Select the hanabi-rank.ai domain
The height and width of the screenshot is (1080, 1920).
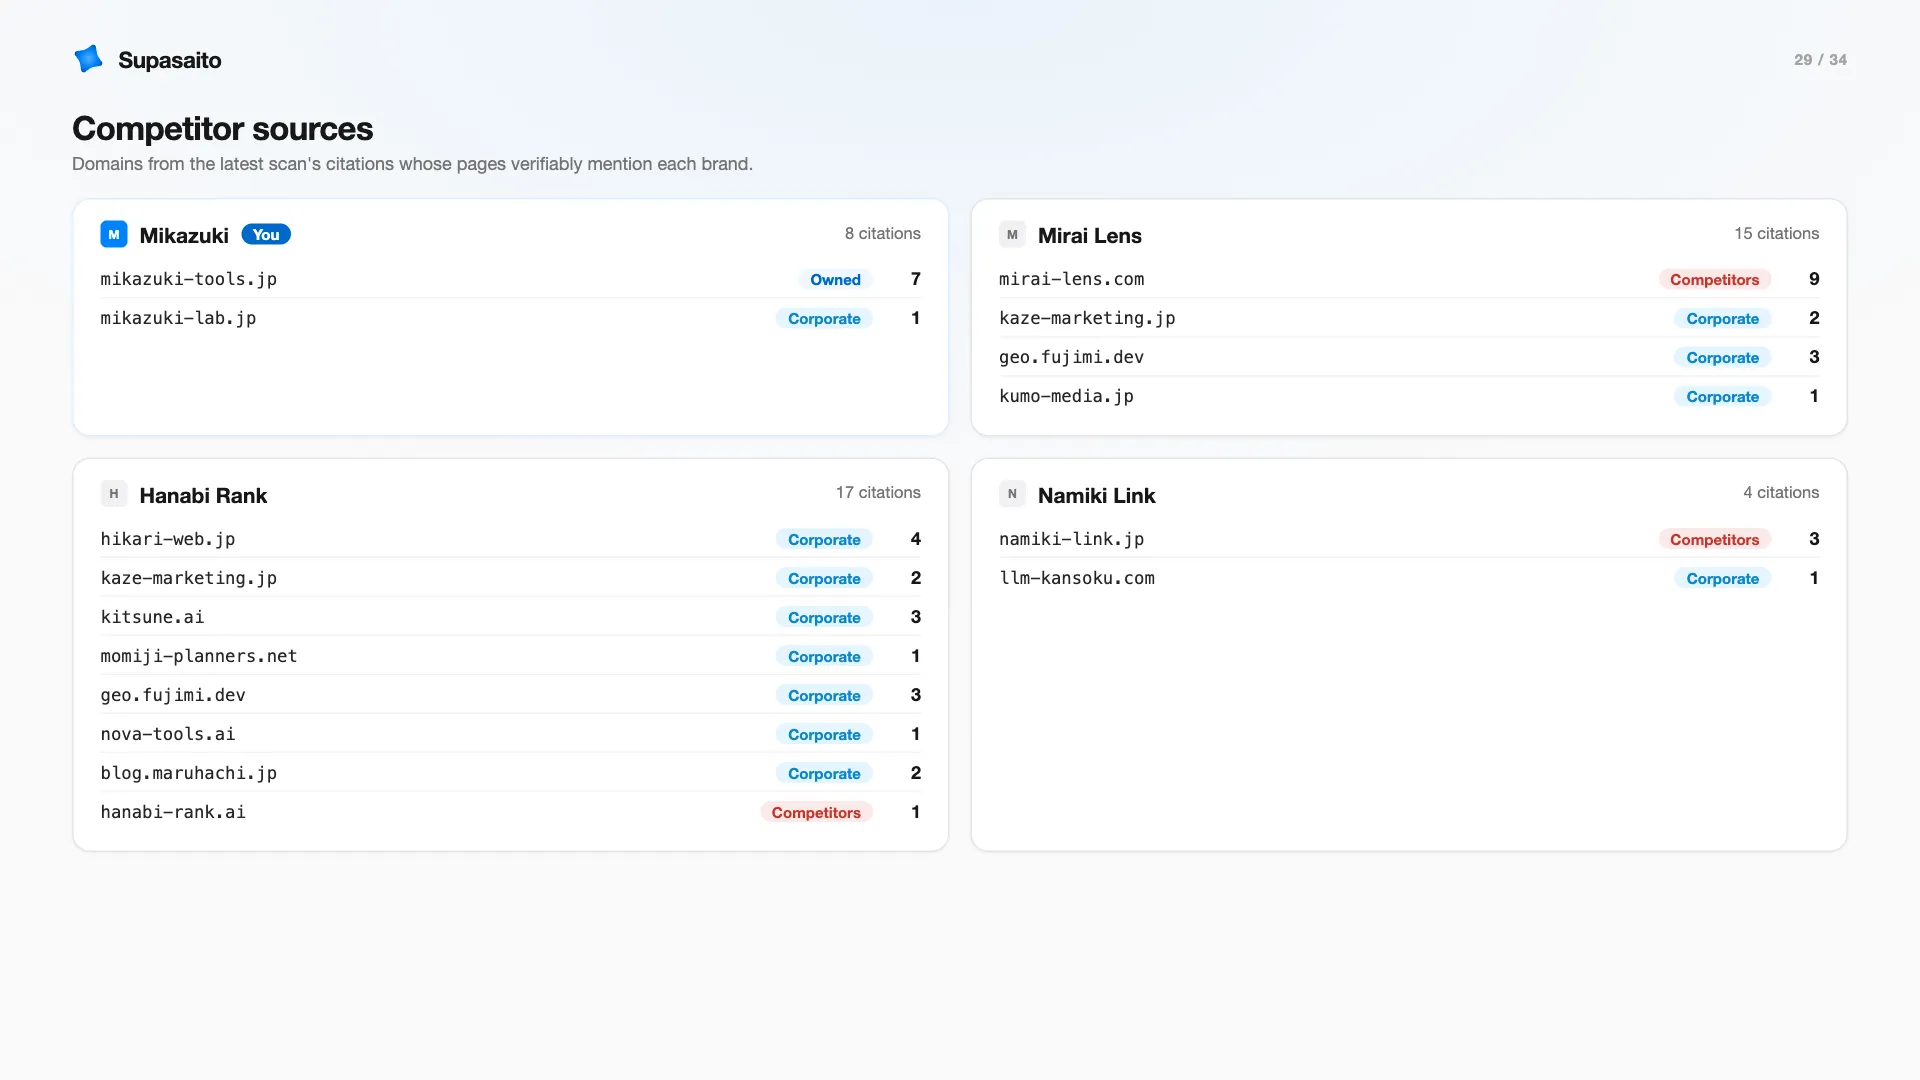tap(173, 812)
